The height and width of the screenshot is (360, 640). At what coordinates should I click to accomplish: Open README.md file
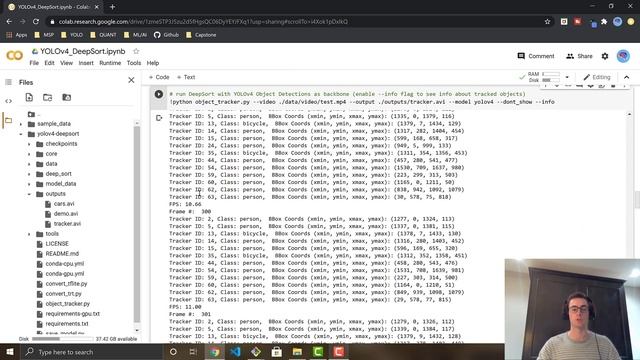(62, 253)
